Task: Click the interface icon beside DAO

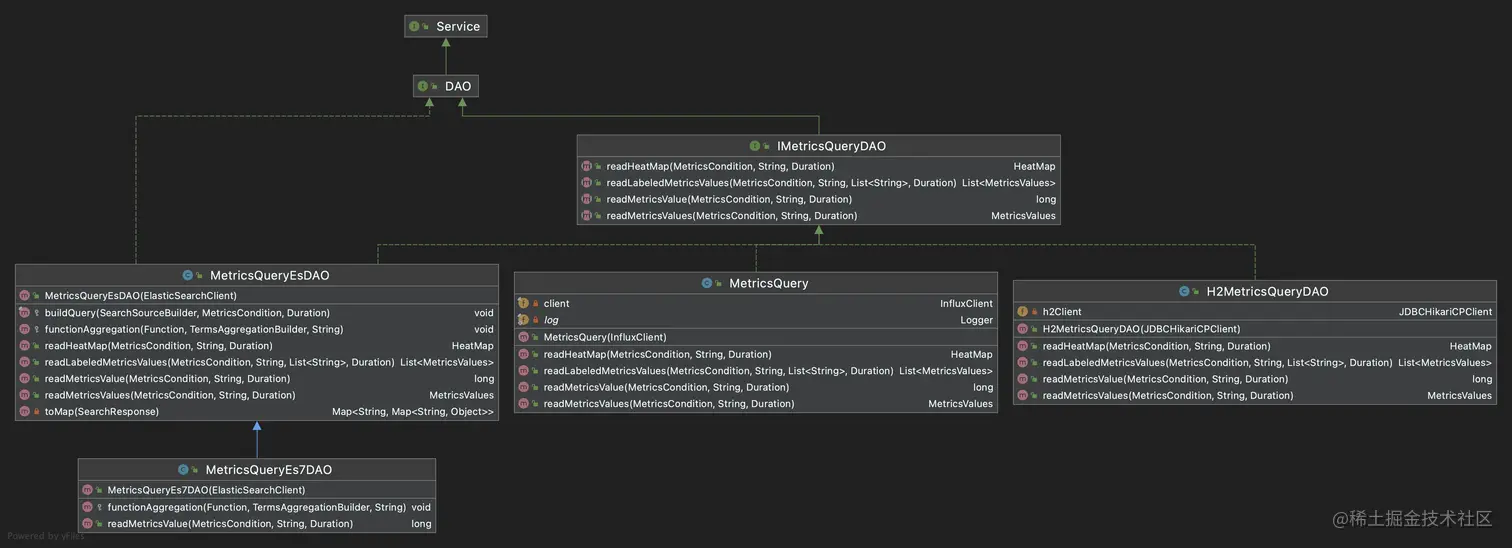Action: pyautogui.click(x=423, y=86)
